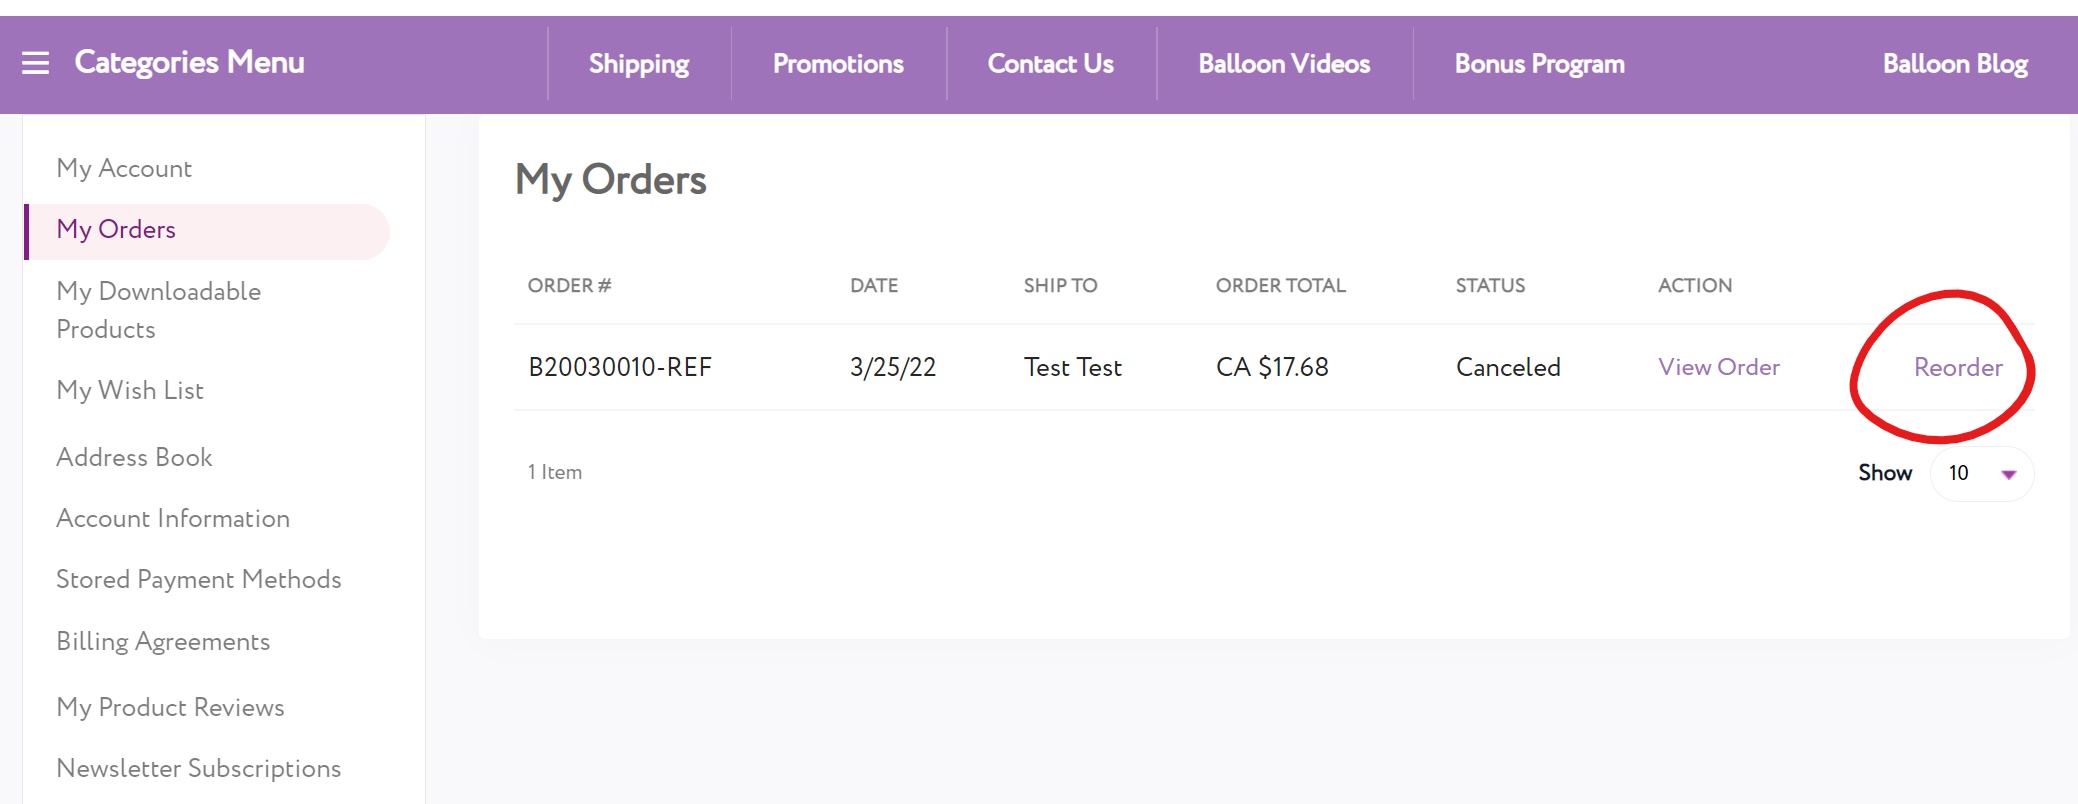Click the Reorder link for the canceled order
This screenshot has width=2078, height=804.
1957,367
